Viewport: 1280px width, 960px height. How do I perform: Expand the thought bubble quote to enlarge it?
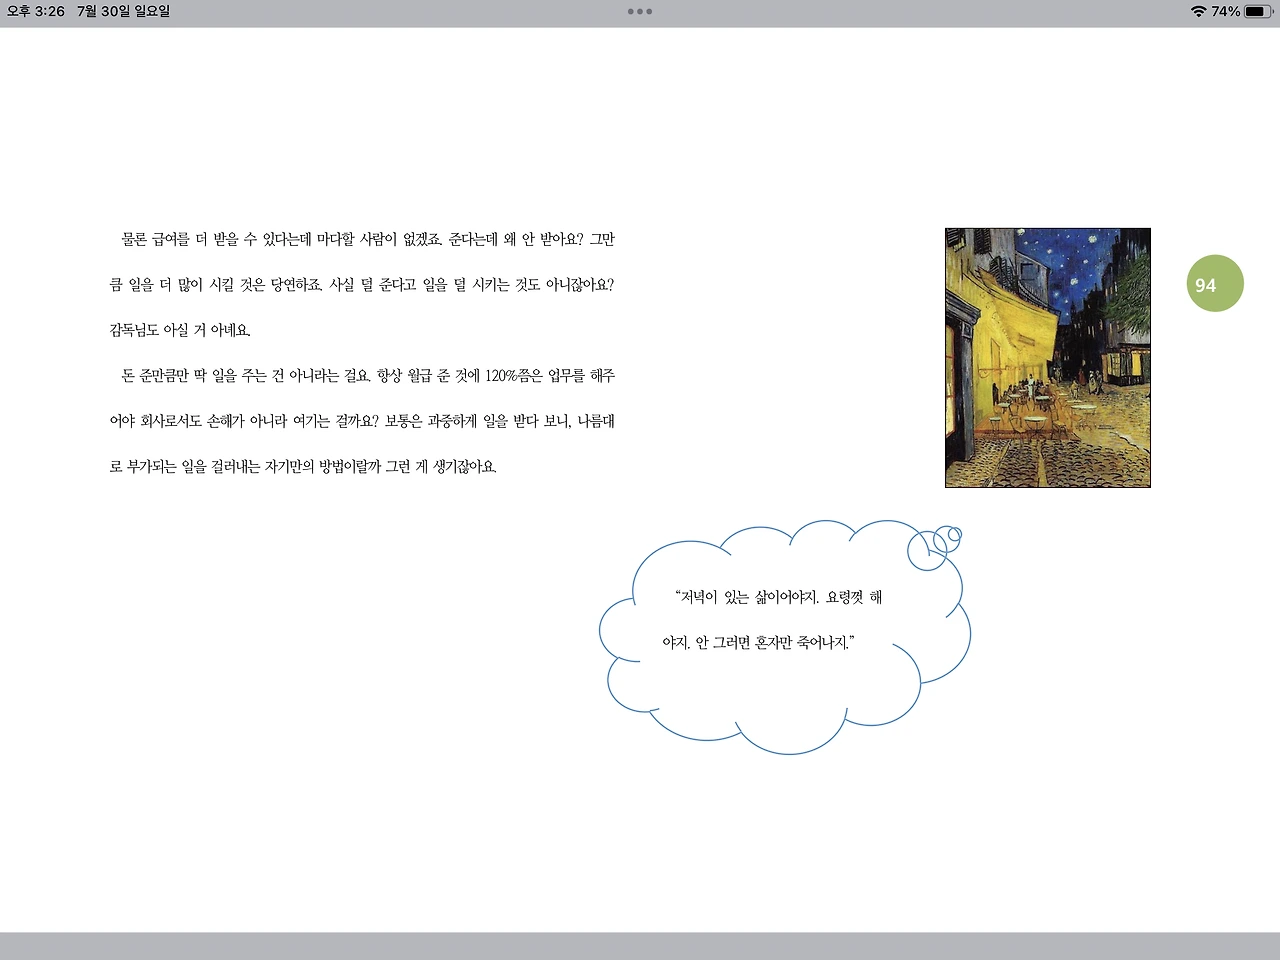click(x=782, y=620)
